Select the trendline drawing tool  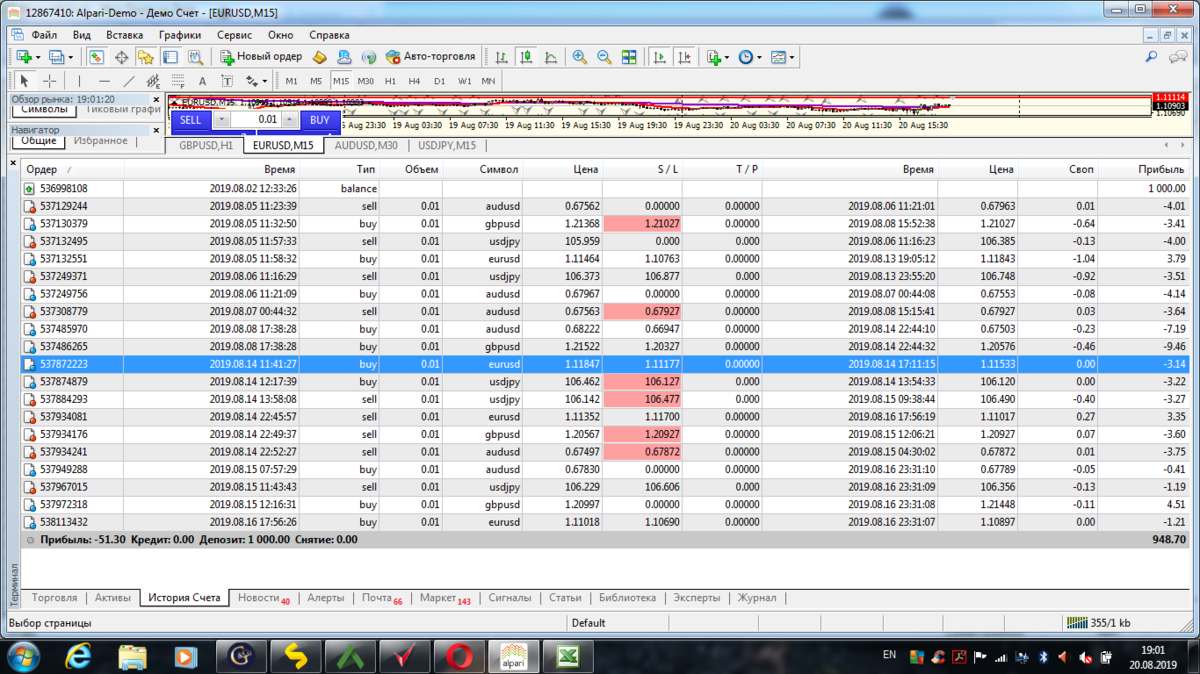pos(129,81)
